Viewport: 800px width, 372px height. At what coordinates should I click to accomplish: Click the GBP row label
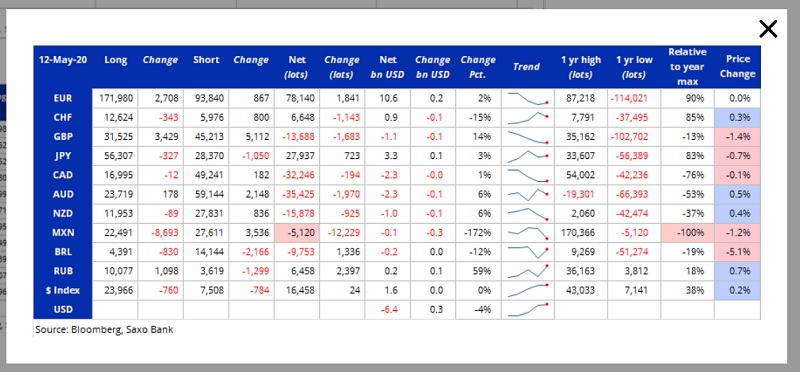63,137
